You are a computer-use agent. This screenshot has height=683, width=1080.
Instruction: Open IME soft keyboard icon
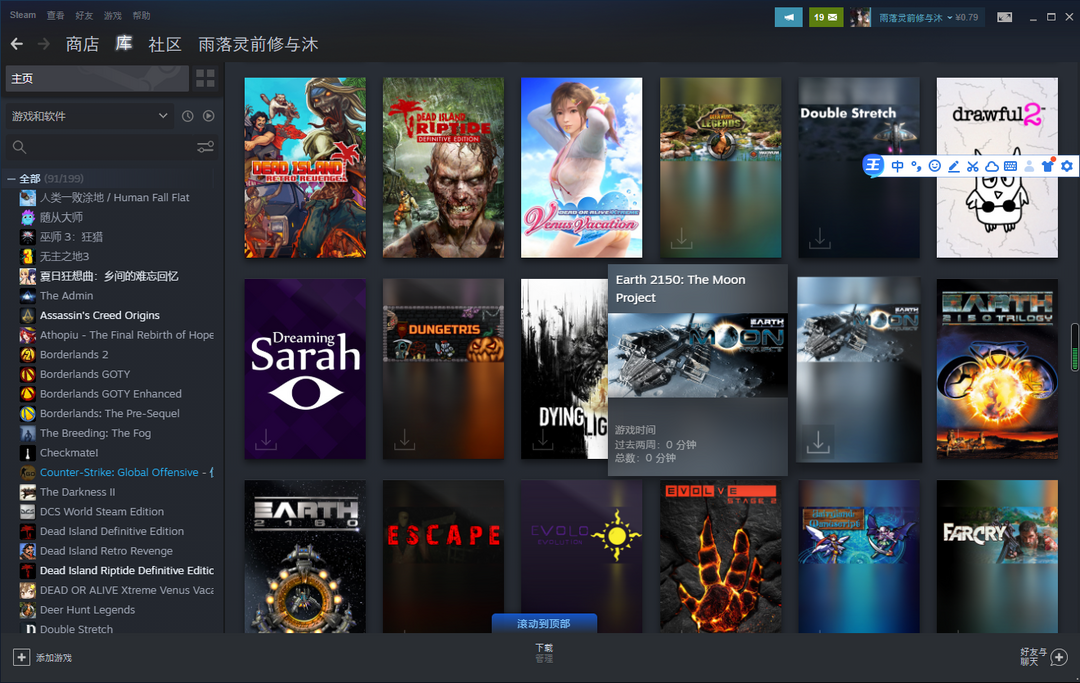[1010, 166]
